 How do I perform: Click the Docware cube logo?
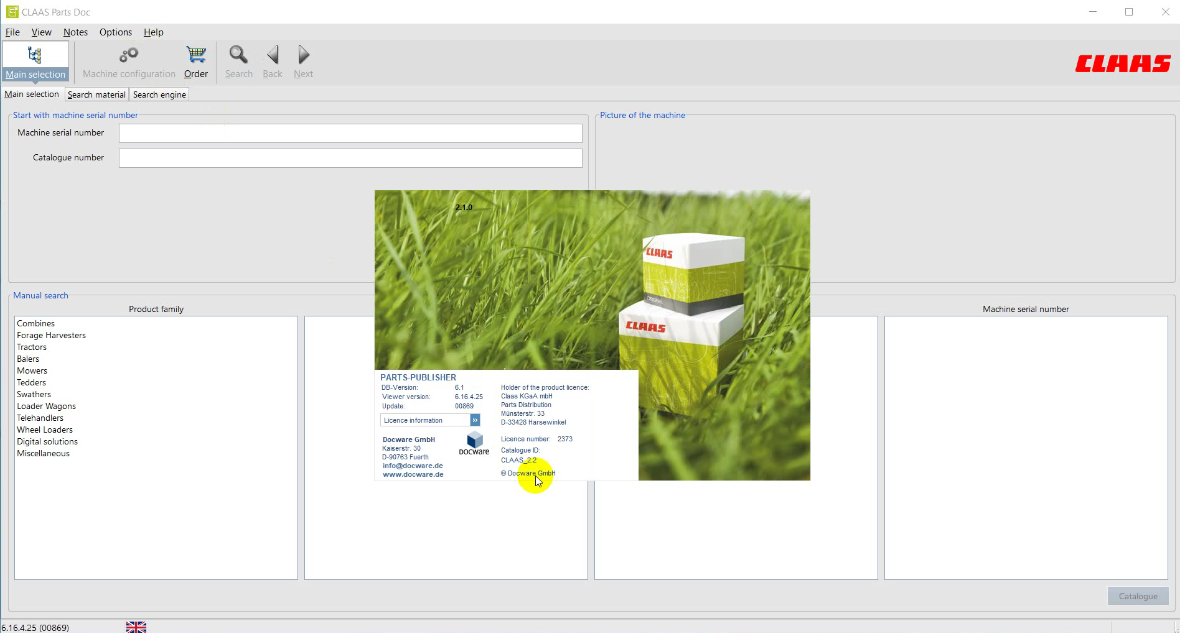(474, 443)
